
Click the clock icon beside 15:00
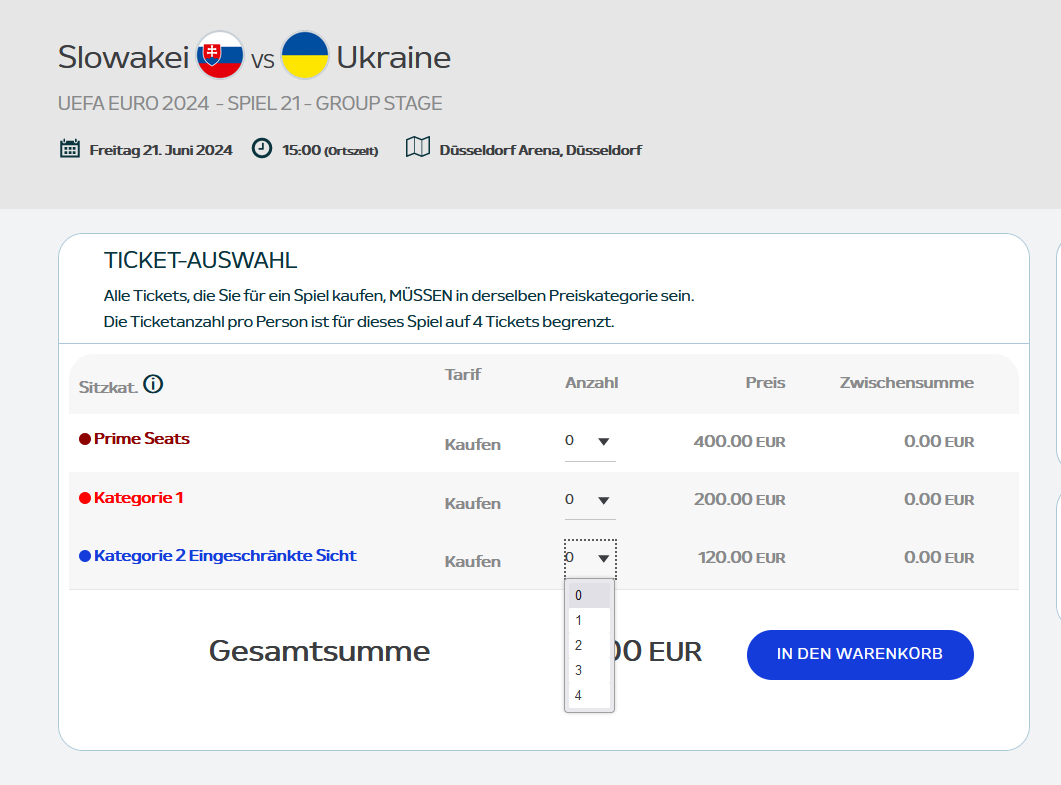click(x=262, y=148)
